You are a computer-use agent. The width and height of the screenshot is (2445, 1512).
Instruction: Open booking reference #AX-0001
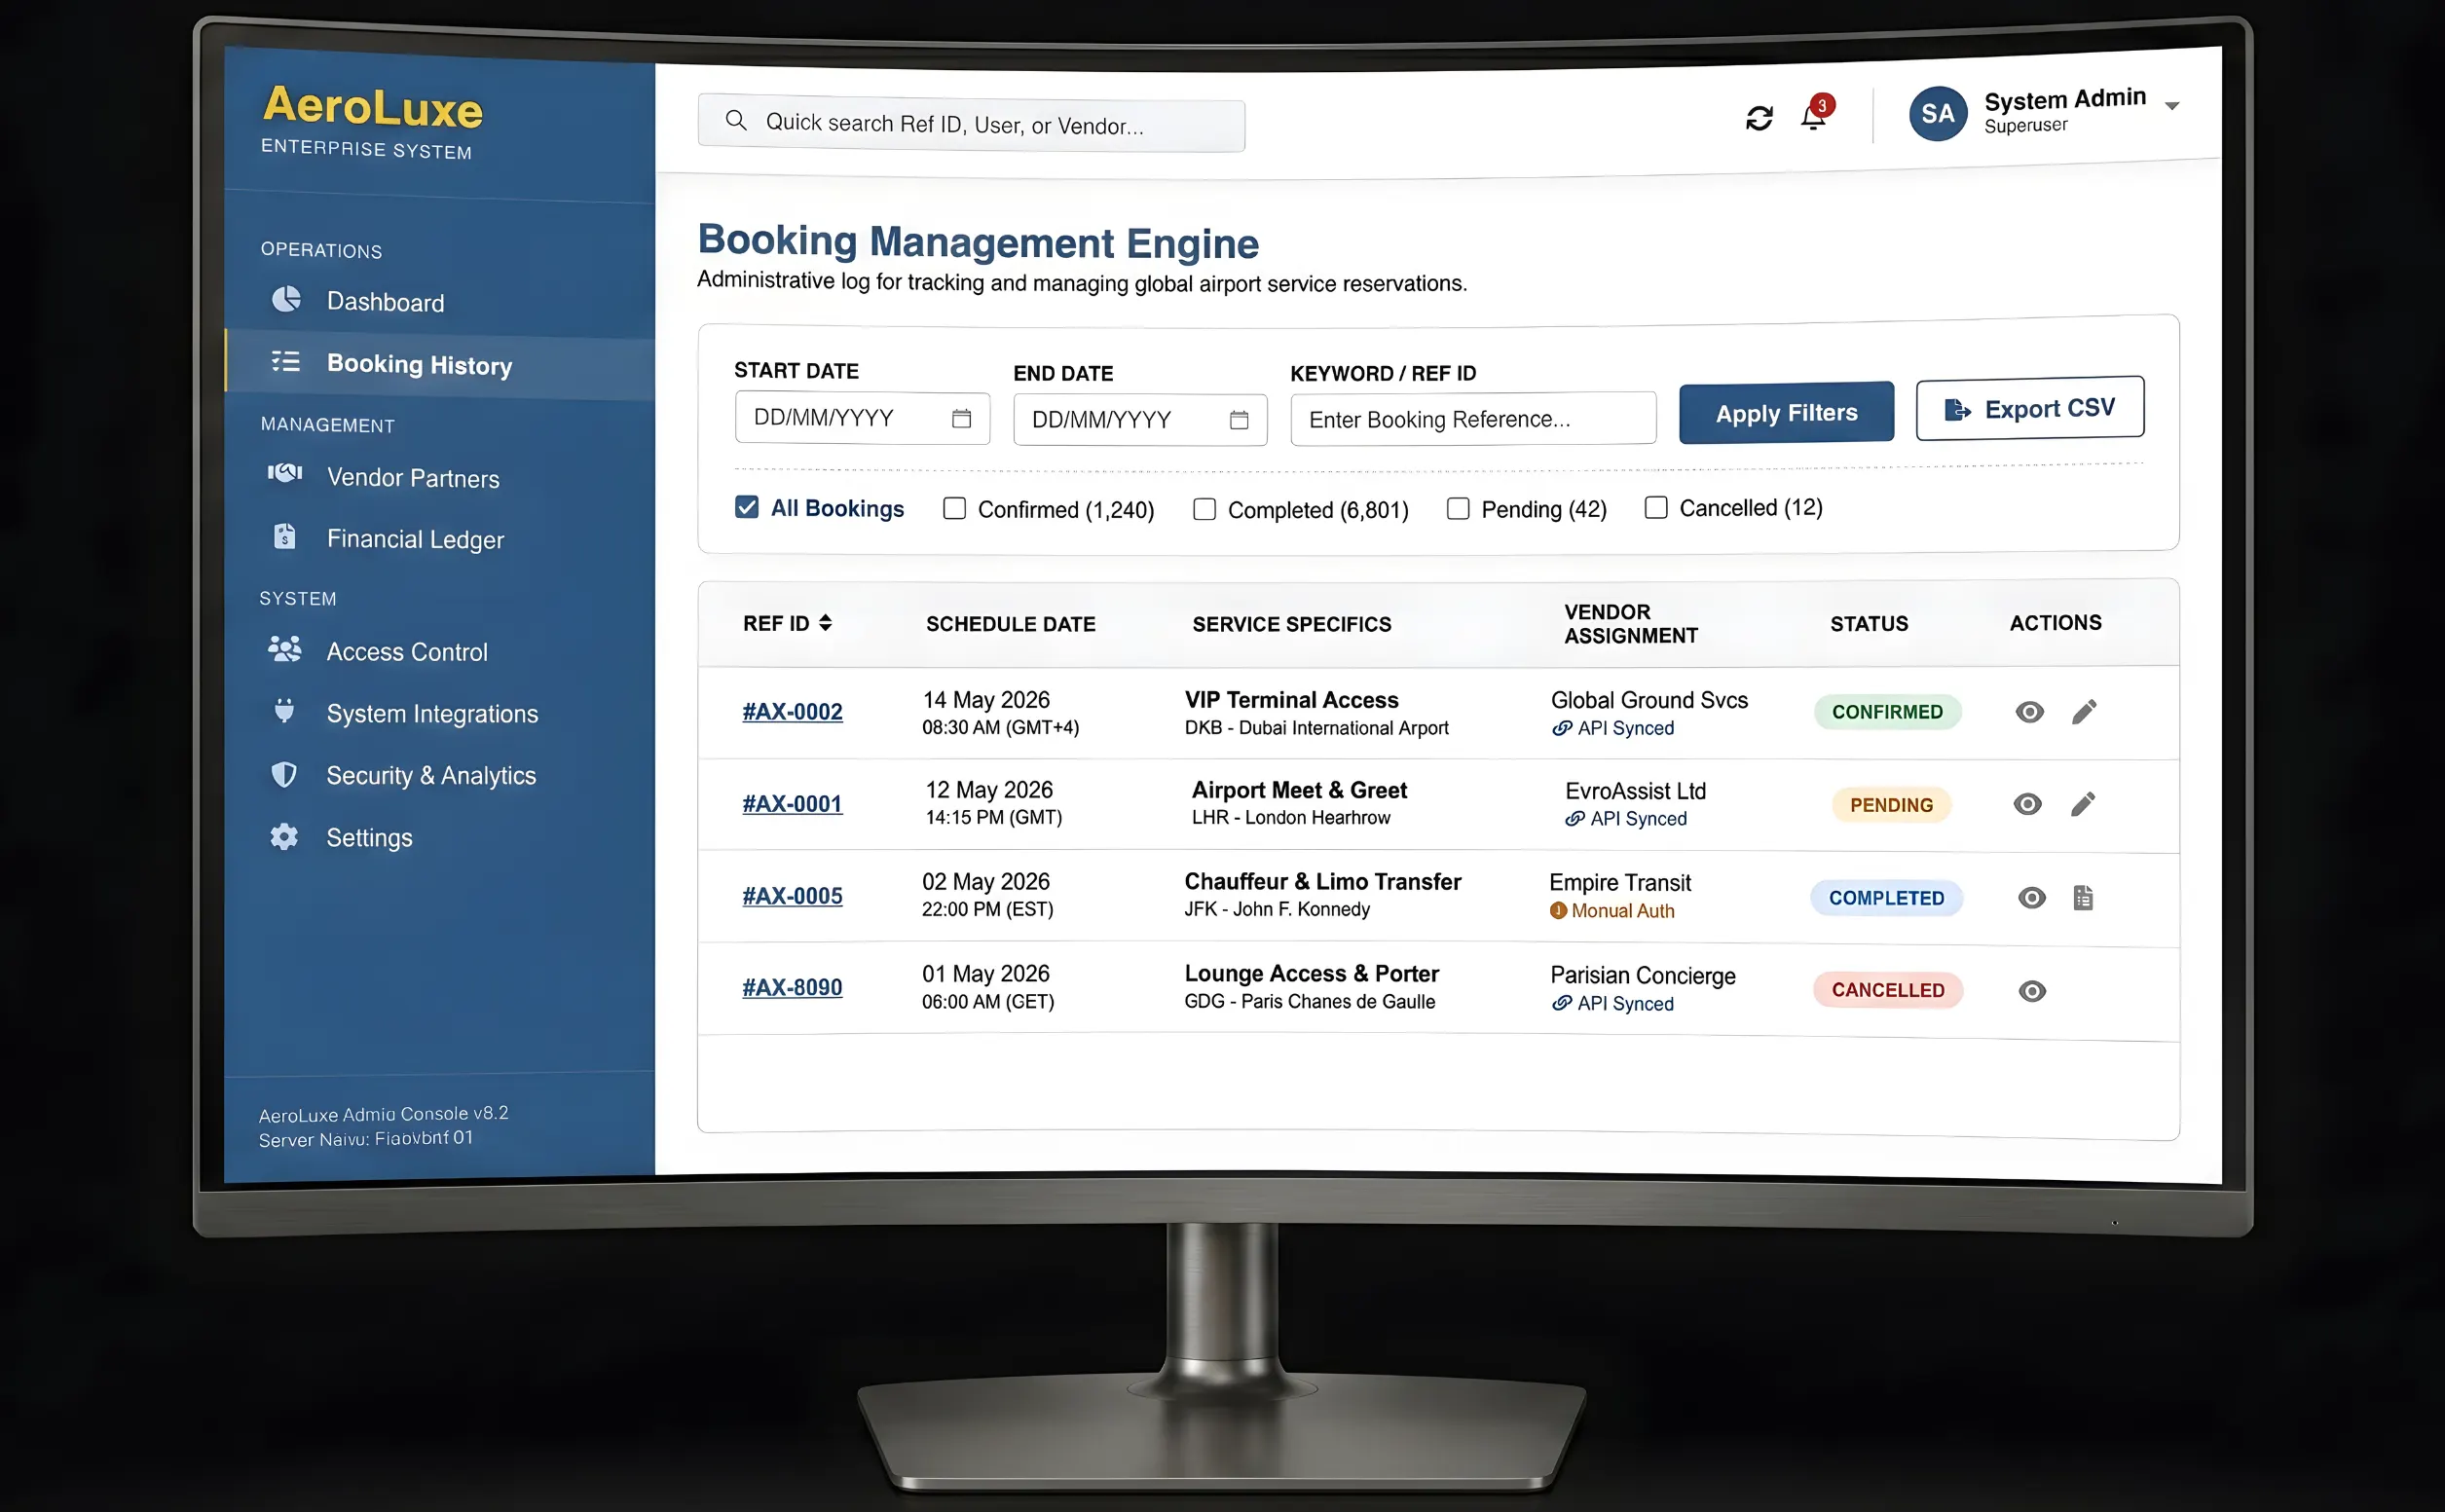pyautogui.click(x=792, y=804)
